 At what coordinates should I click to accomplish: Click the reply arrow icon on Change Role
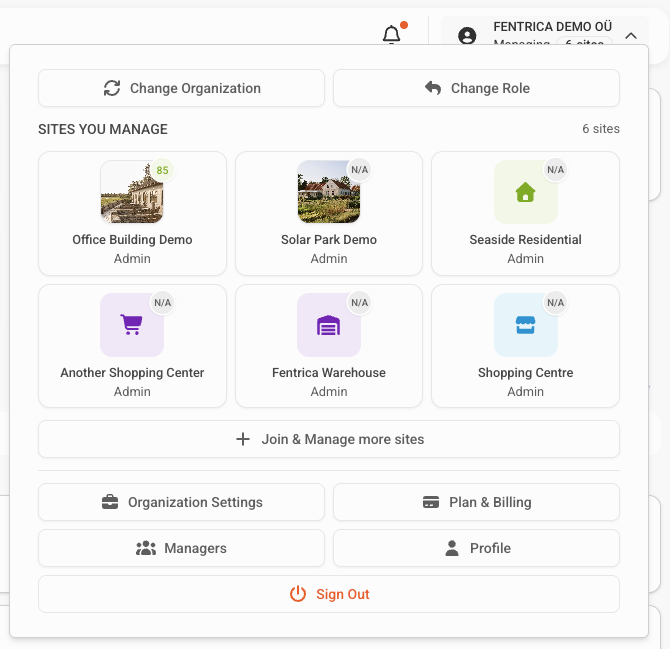(x=433, y=88)
